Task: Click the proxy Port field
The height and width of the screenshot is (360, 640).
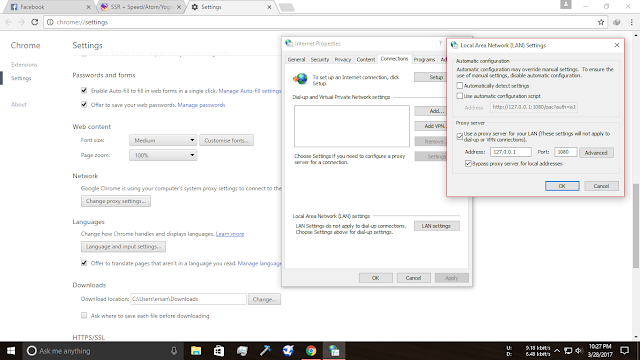Action: [x=565, y=152]
